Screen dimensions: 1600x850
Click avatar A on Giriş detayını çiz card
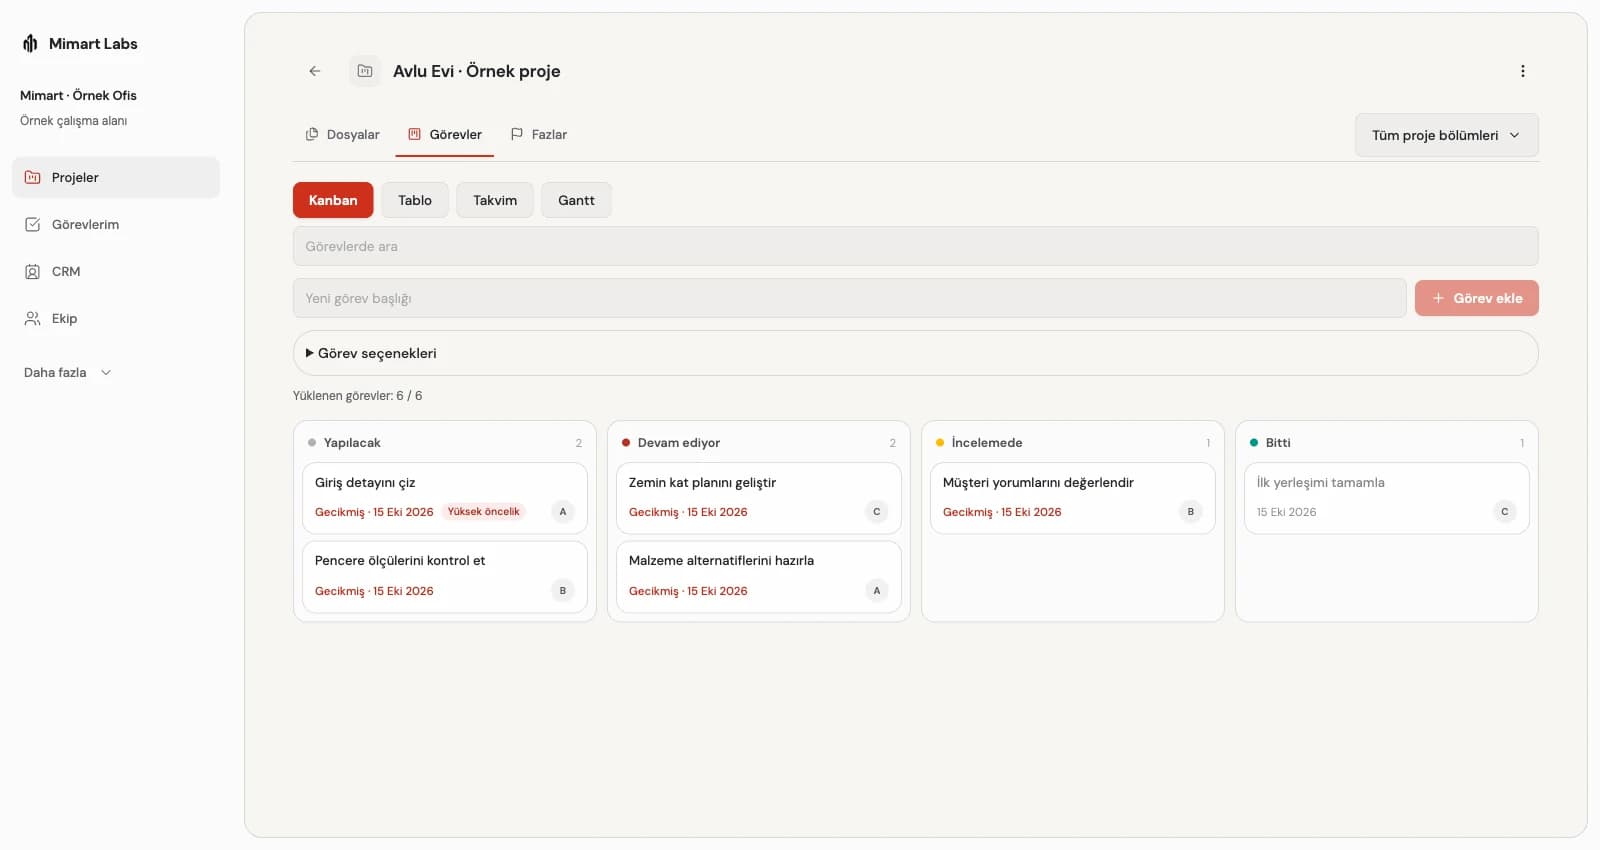coord(563,511)
